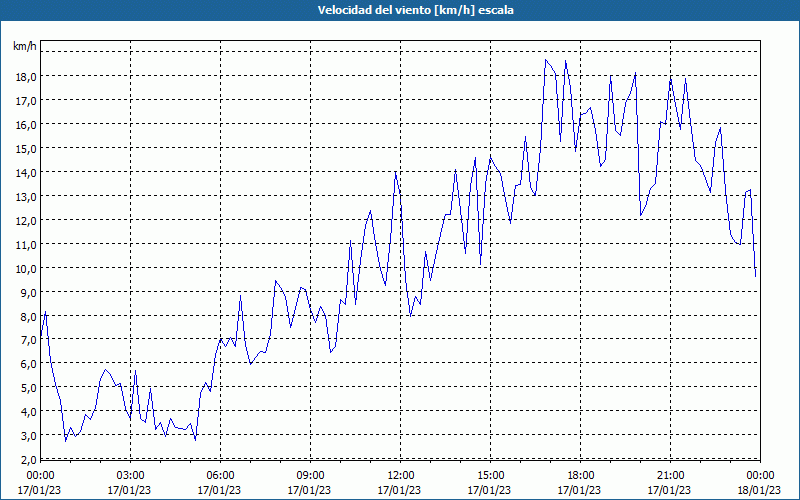Click the 18,0 y-axis value
Image resolution: width=800 pixels, height=500 pixels.
[x=26, y=76]
